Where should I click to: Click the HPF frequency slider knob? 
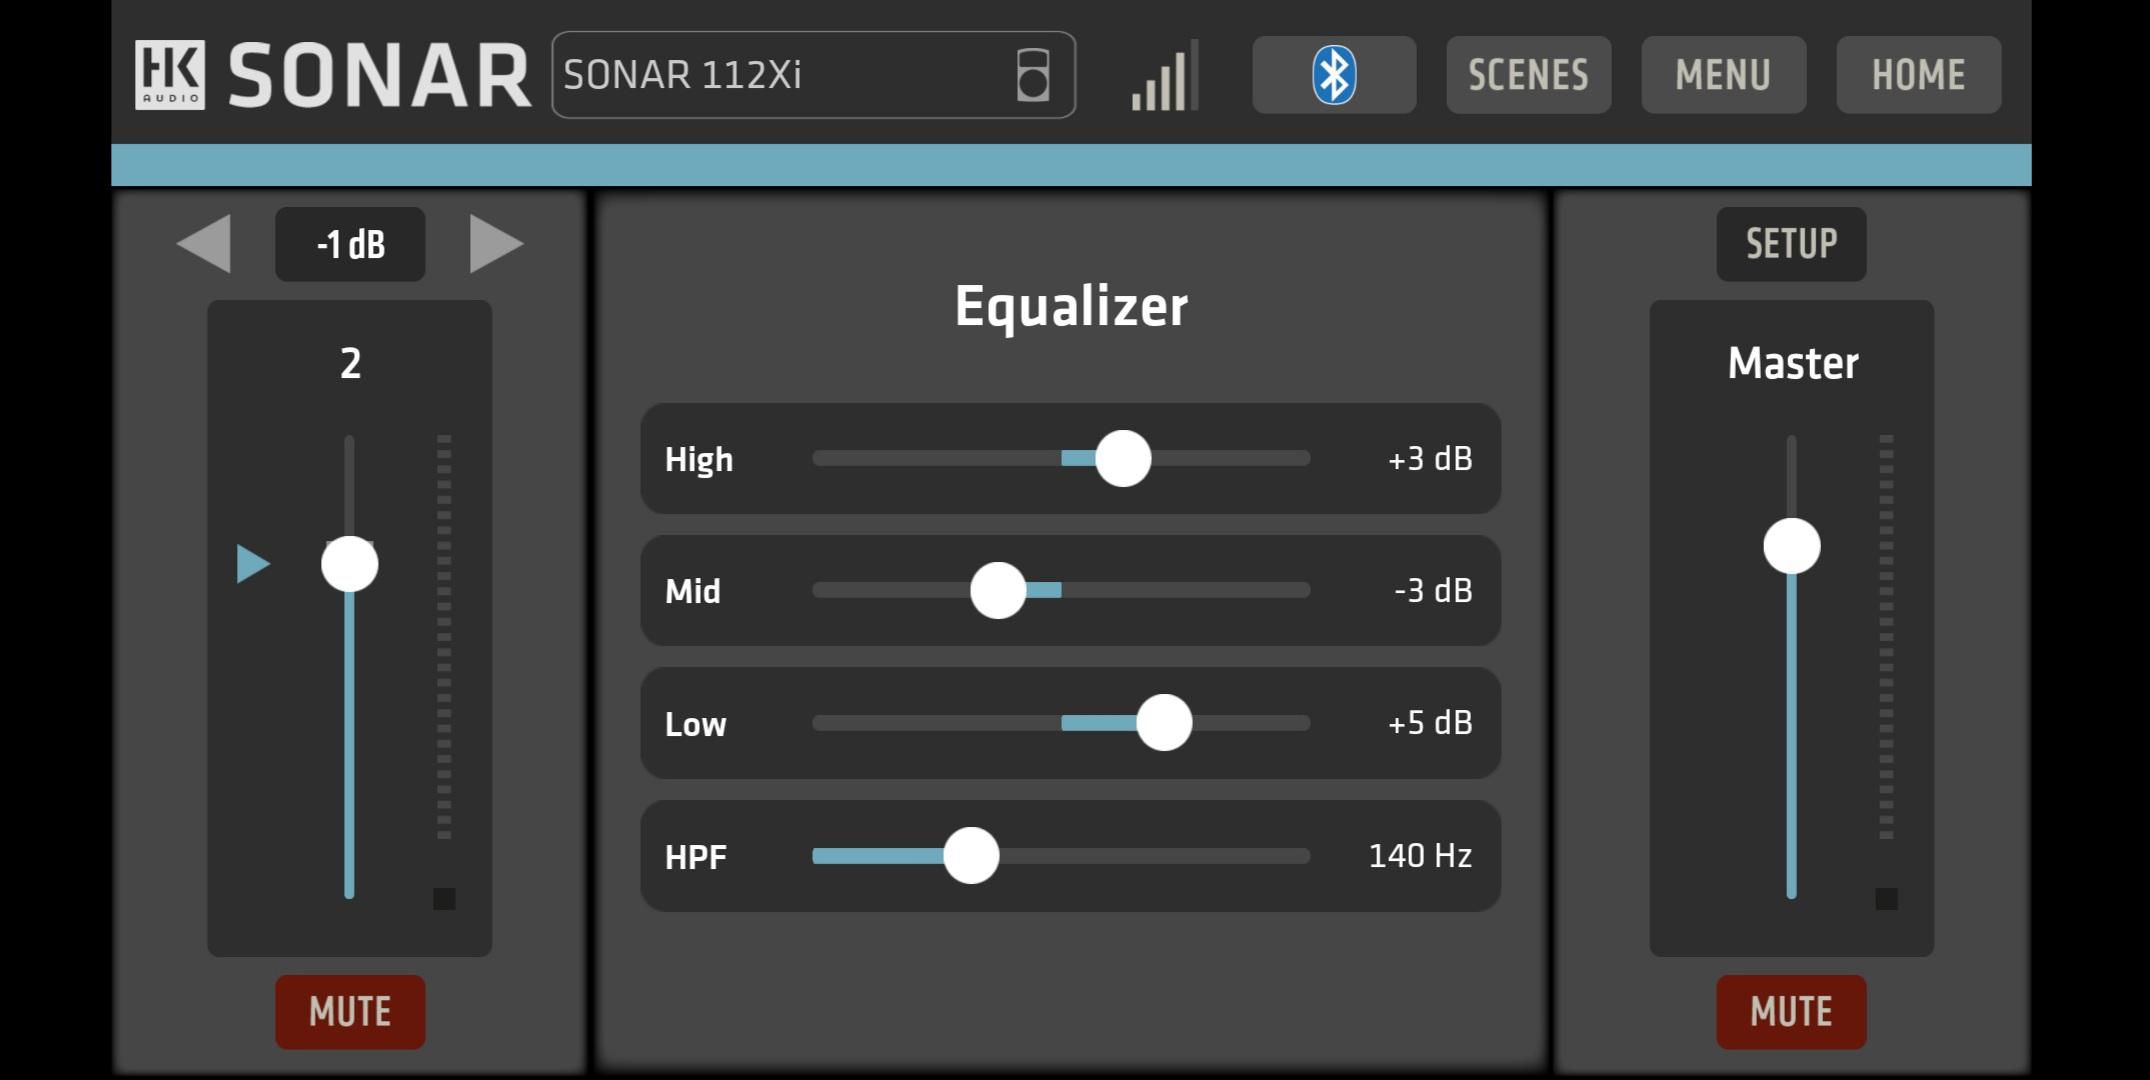point(971,856)
